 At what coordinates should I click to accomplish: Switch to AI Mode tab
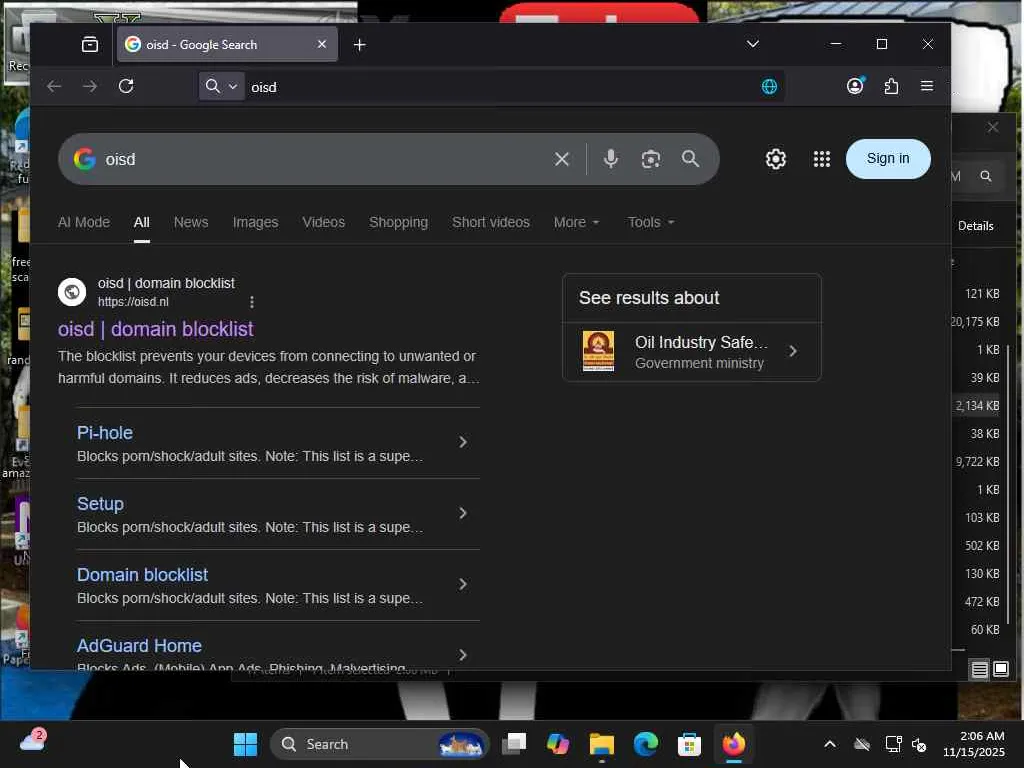click(84, 222)
